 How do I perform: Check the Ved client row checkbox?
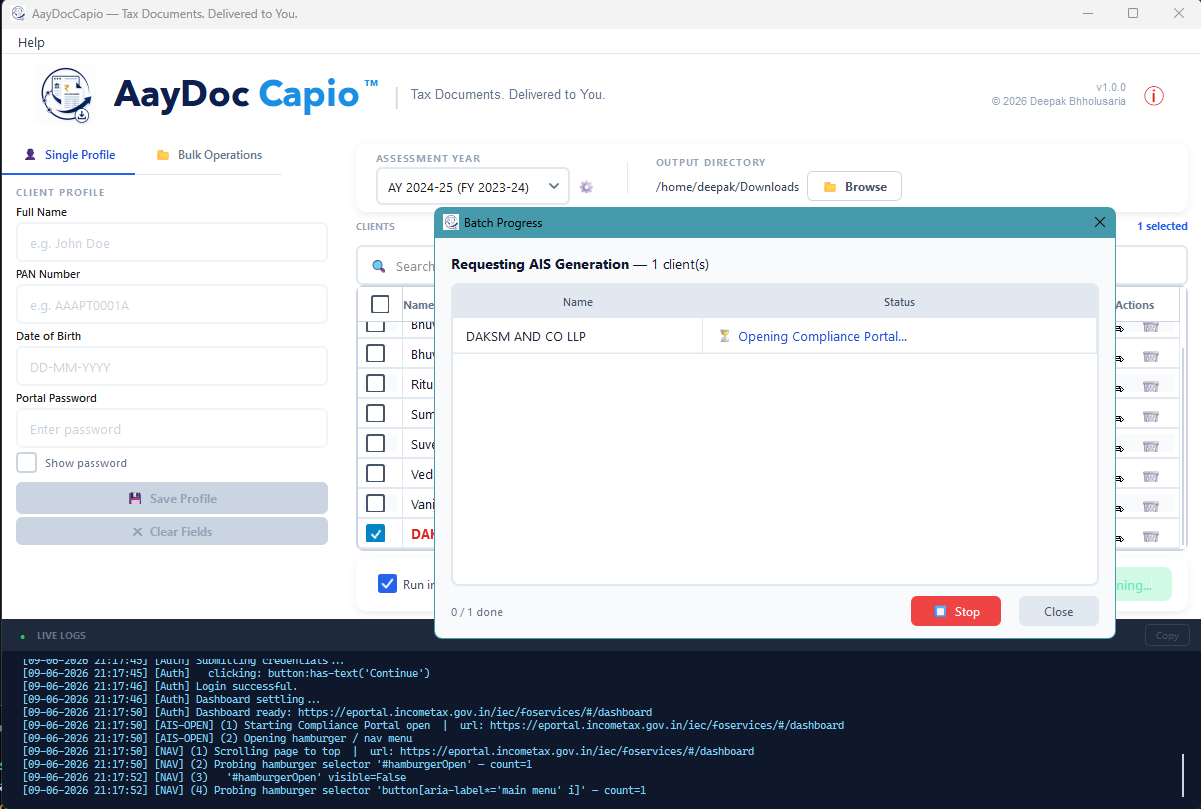point(375,473)
